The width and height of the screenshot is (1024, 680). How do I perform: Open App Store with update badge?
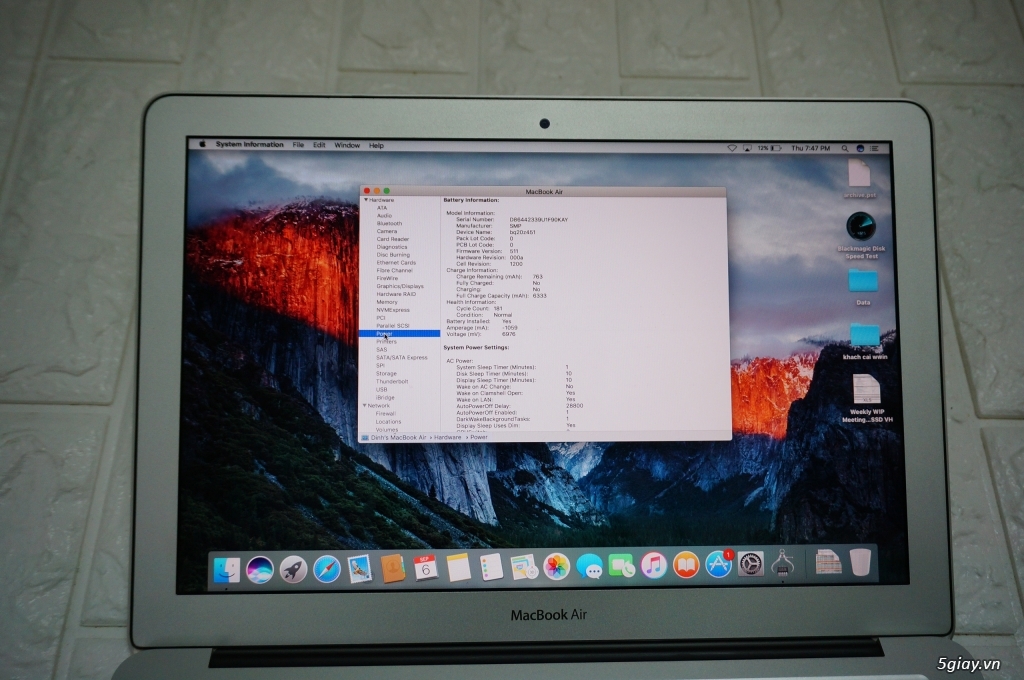pyautogui.click(x=718, y=564)
